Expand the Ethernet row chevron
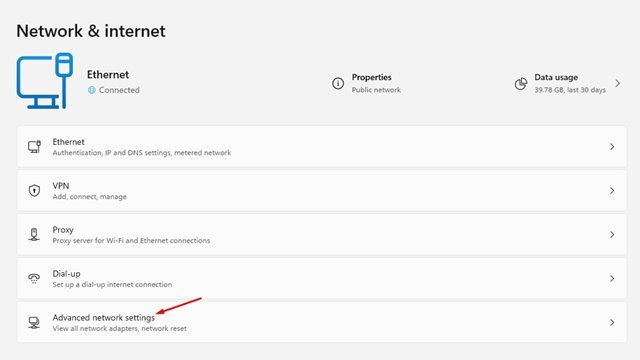 pyautogui.click(x=612, y=147)
